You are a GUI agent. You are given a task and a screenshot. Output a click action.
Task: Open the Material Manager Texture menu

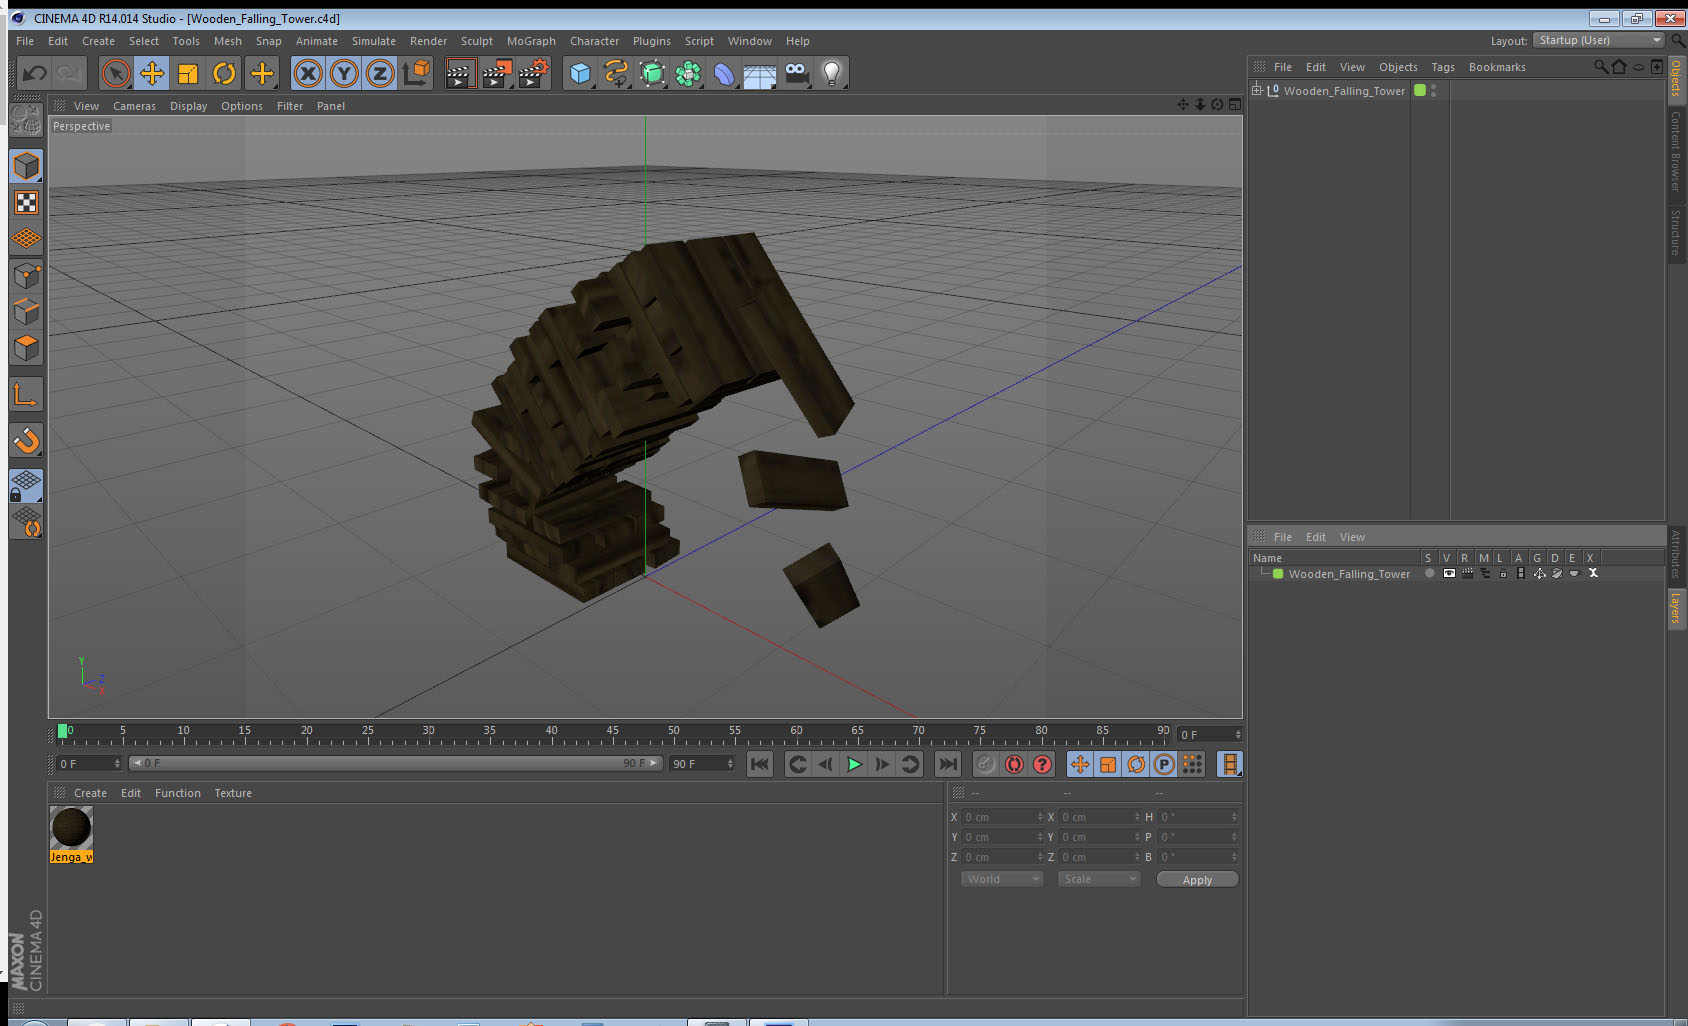click(x=233, y=793)
